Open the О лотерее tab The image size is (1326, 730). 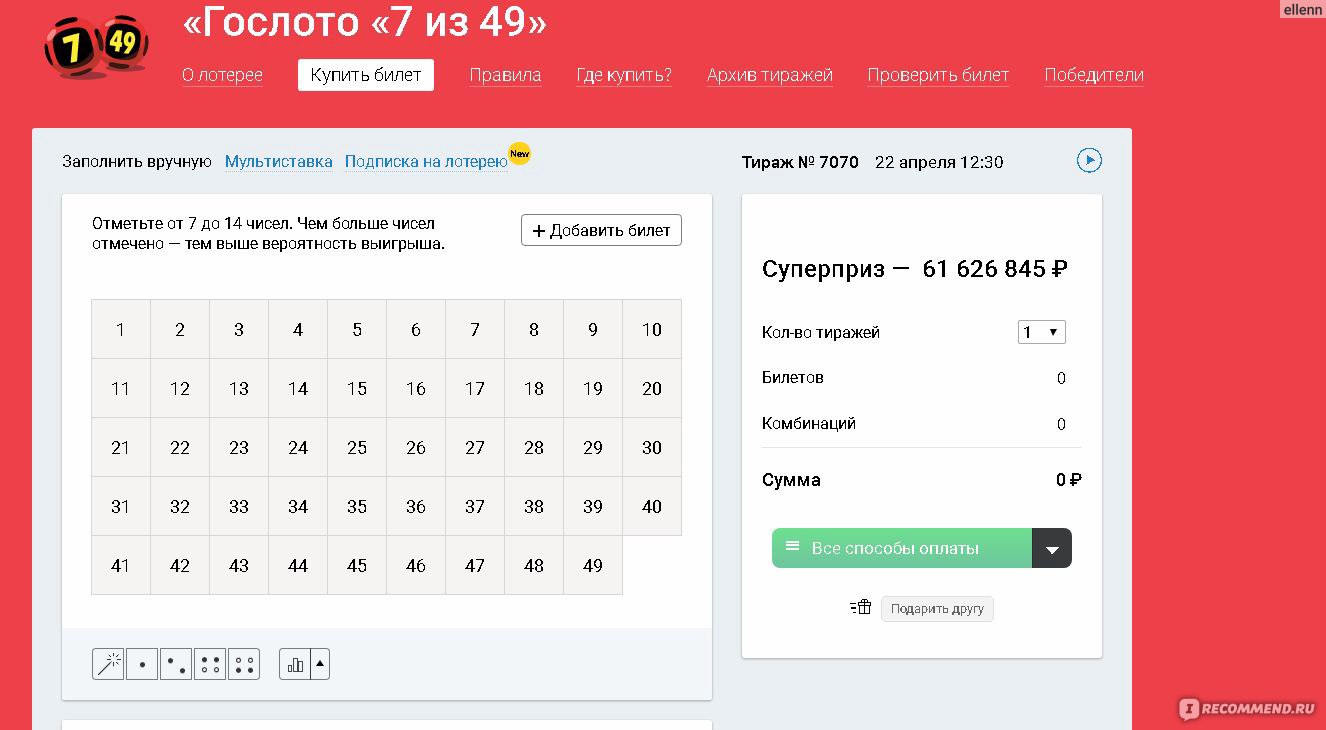222,75
